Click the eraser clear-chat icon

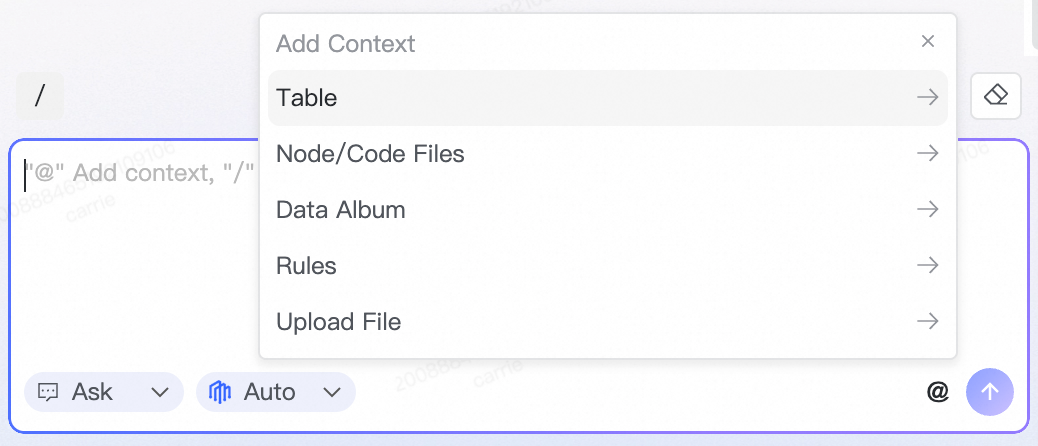pos(995,96)
